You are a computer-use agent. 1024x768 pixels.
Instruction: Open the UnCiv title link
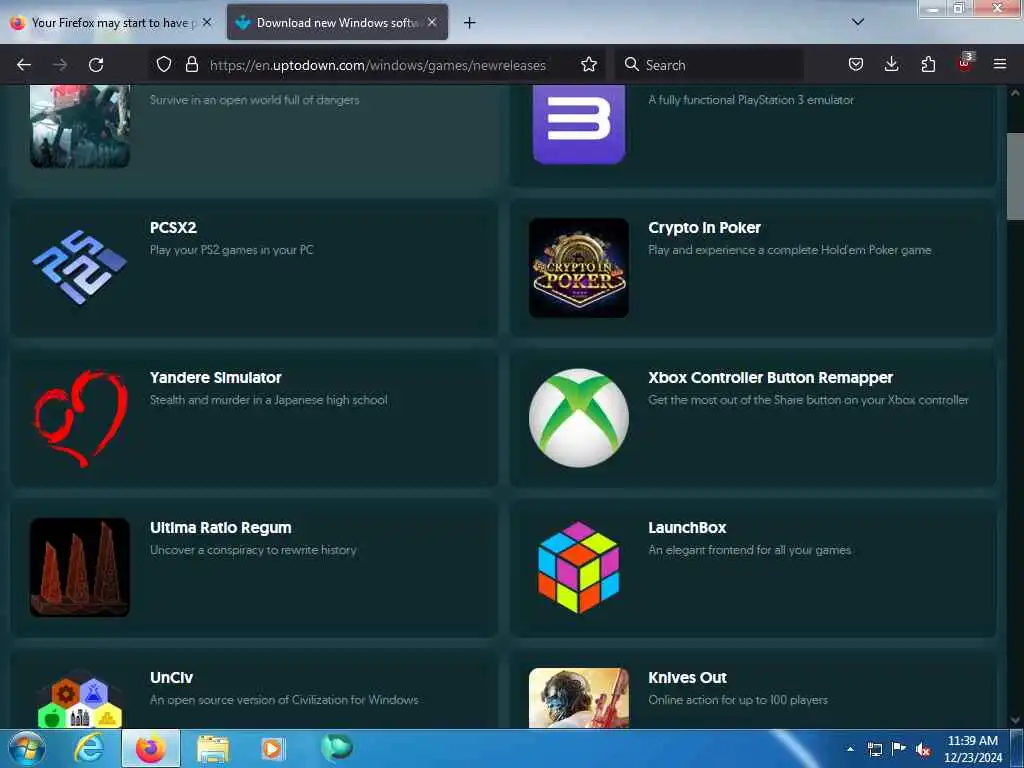click(171, 677)
